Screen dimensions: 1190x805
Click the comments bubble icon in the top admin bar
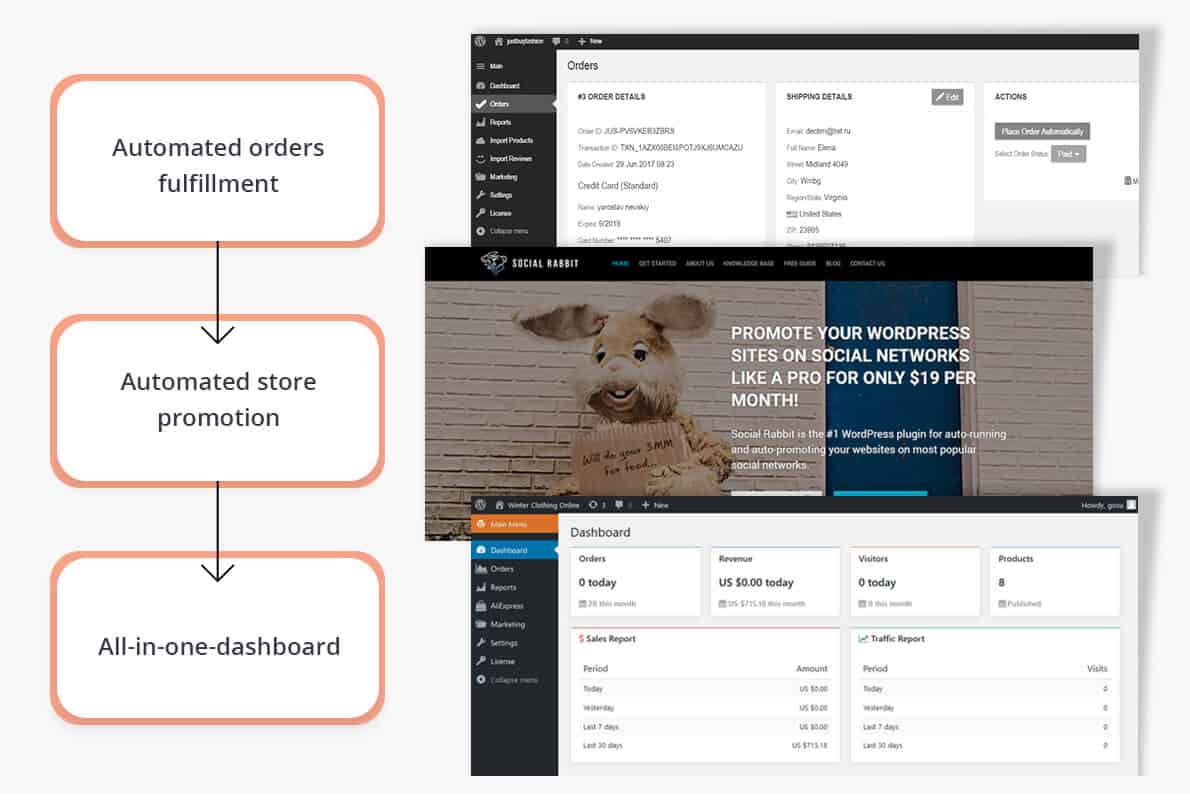(556, 41)
